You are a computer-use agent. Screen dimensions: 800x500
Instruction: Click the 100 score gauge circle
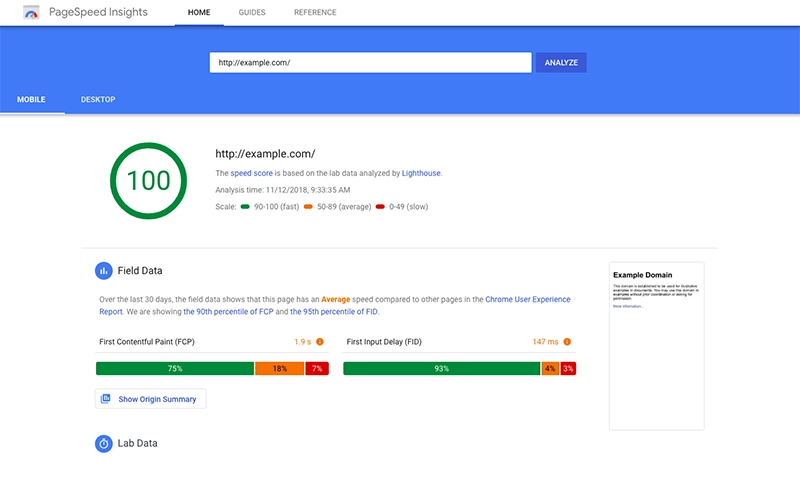pyautogui.click(x=148, y=181)
